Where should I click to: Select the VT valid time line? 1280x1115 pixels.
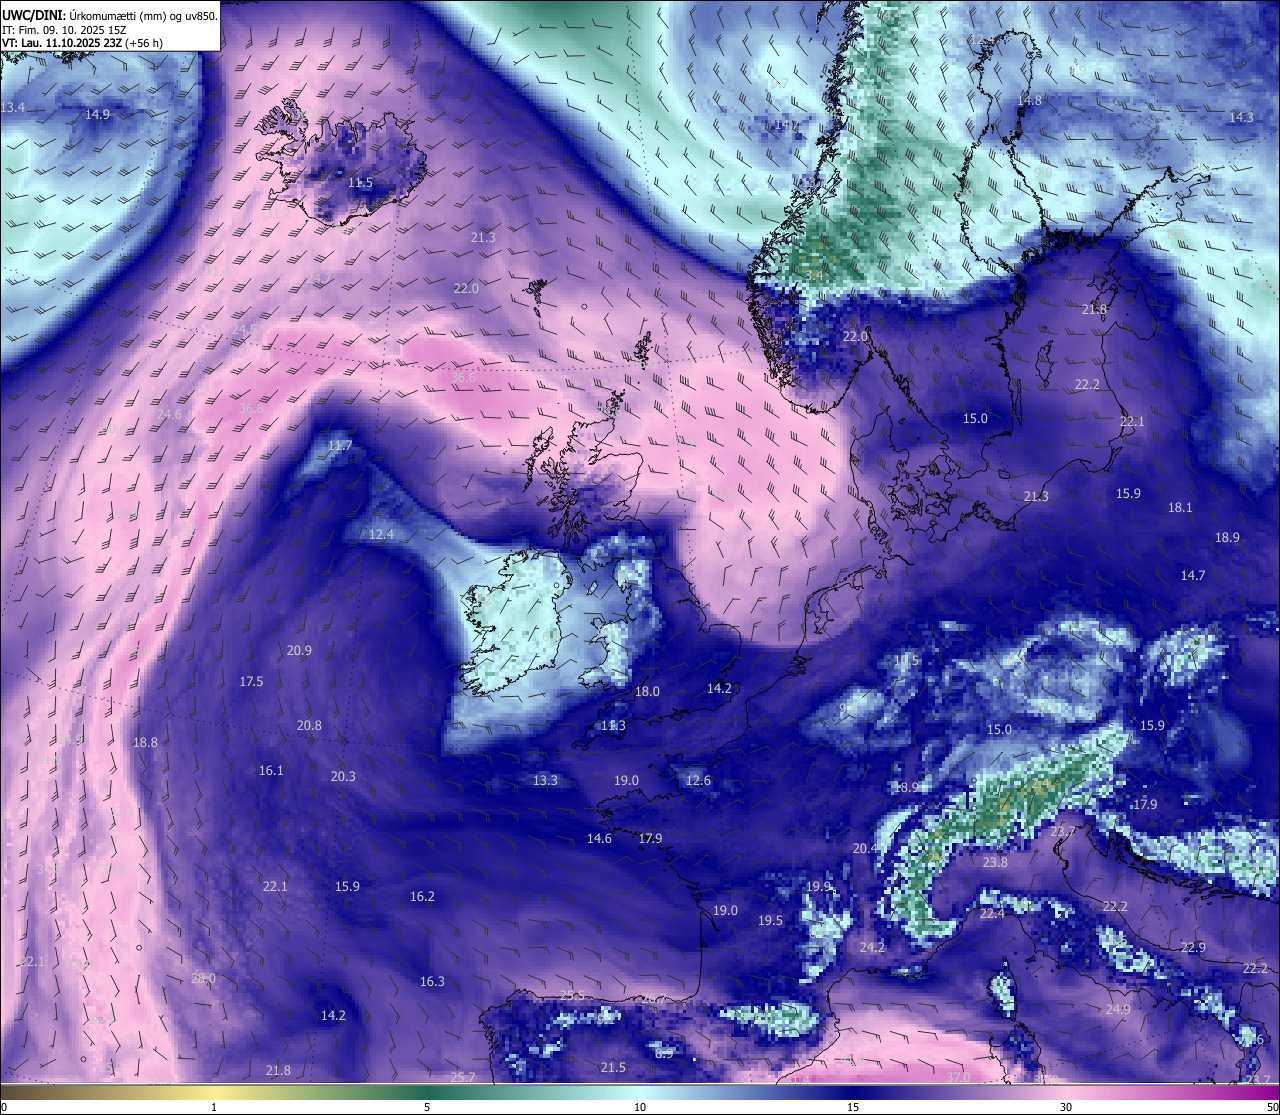point(82,43)
